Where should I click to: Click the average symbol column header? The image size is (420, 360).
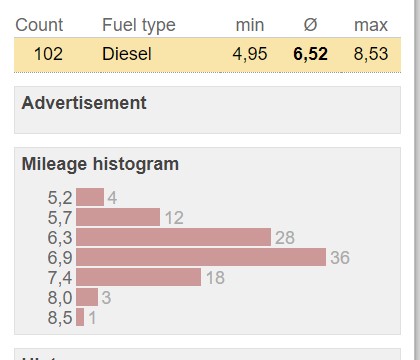tap(310, 25)
